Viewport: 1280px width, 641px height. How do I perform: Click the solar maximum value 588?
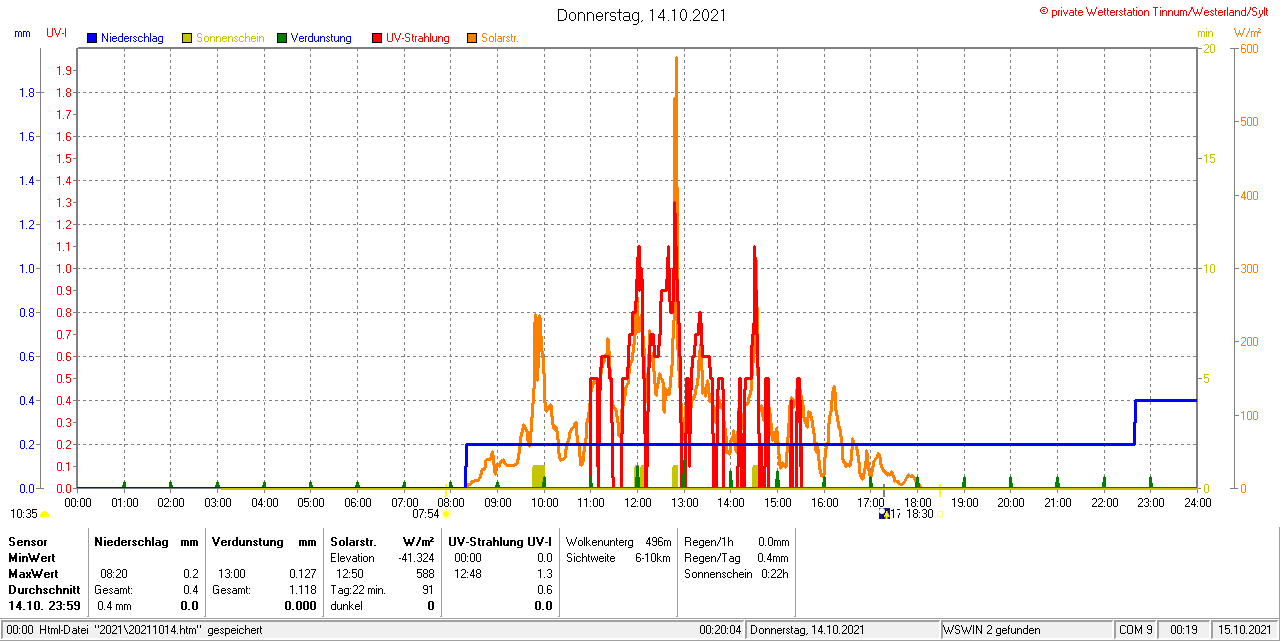coord(425,574)
